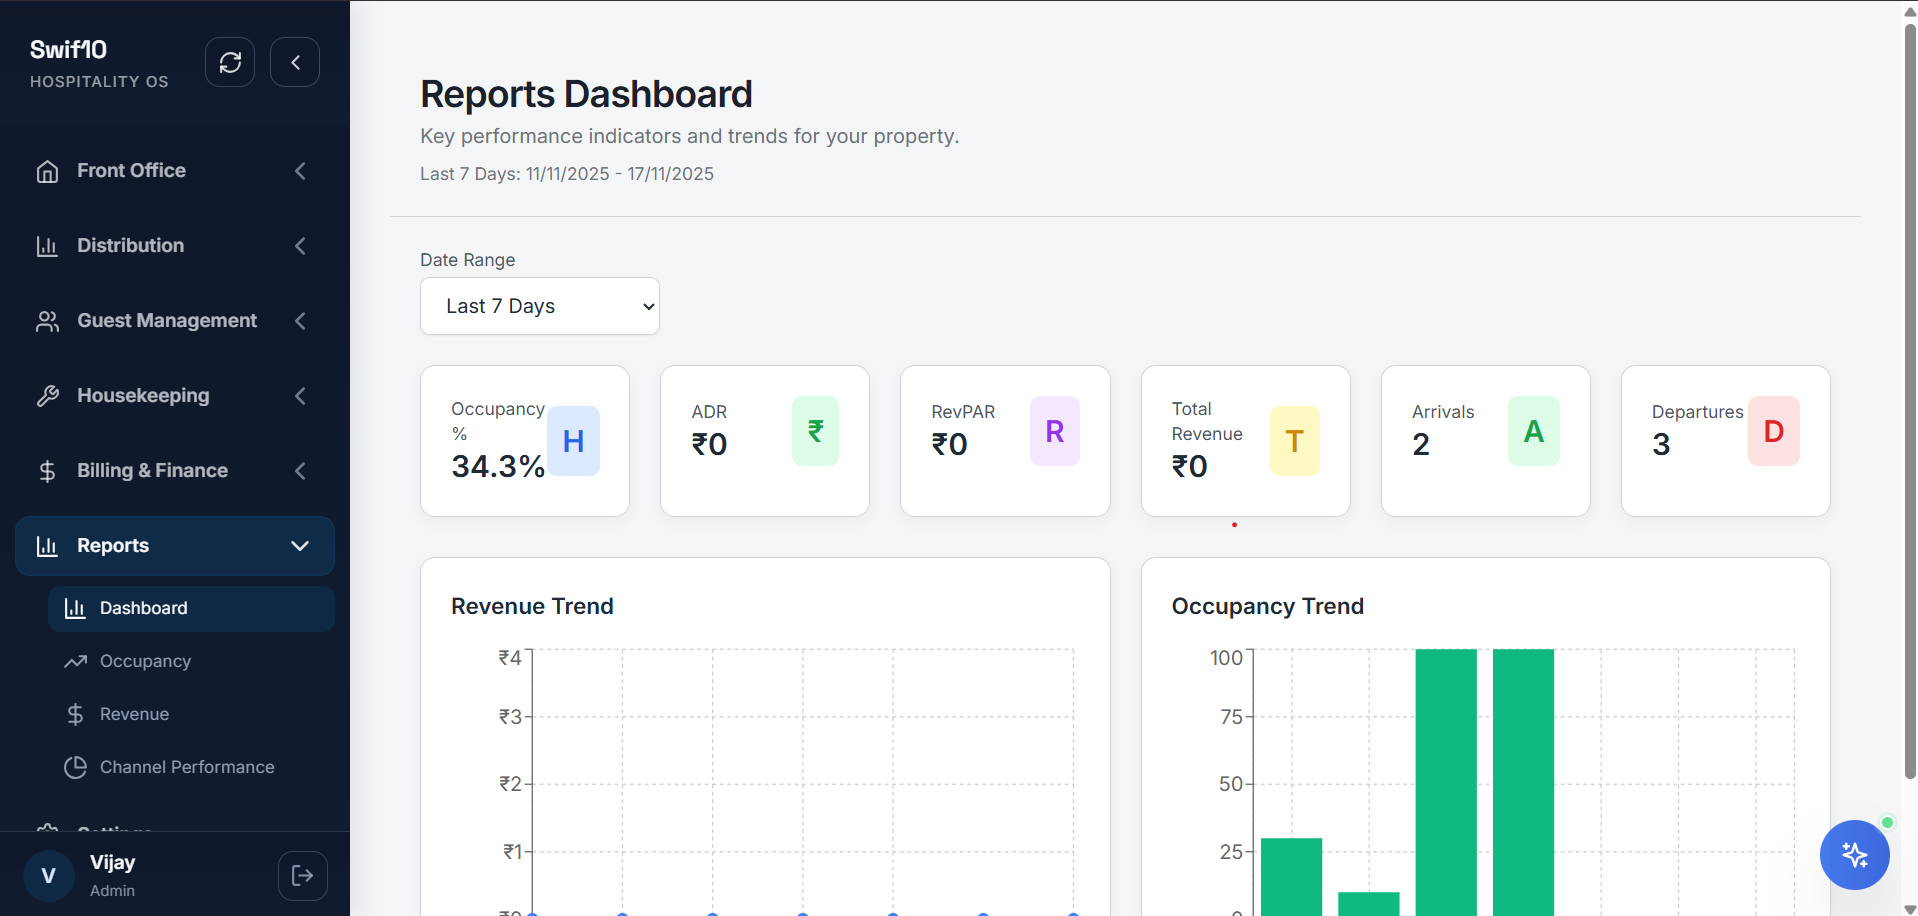Open the Date Range dropdown
Screen dimensions: 1918x916
(x=540, y=306)
